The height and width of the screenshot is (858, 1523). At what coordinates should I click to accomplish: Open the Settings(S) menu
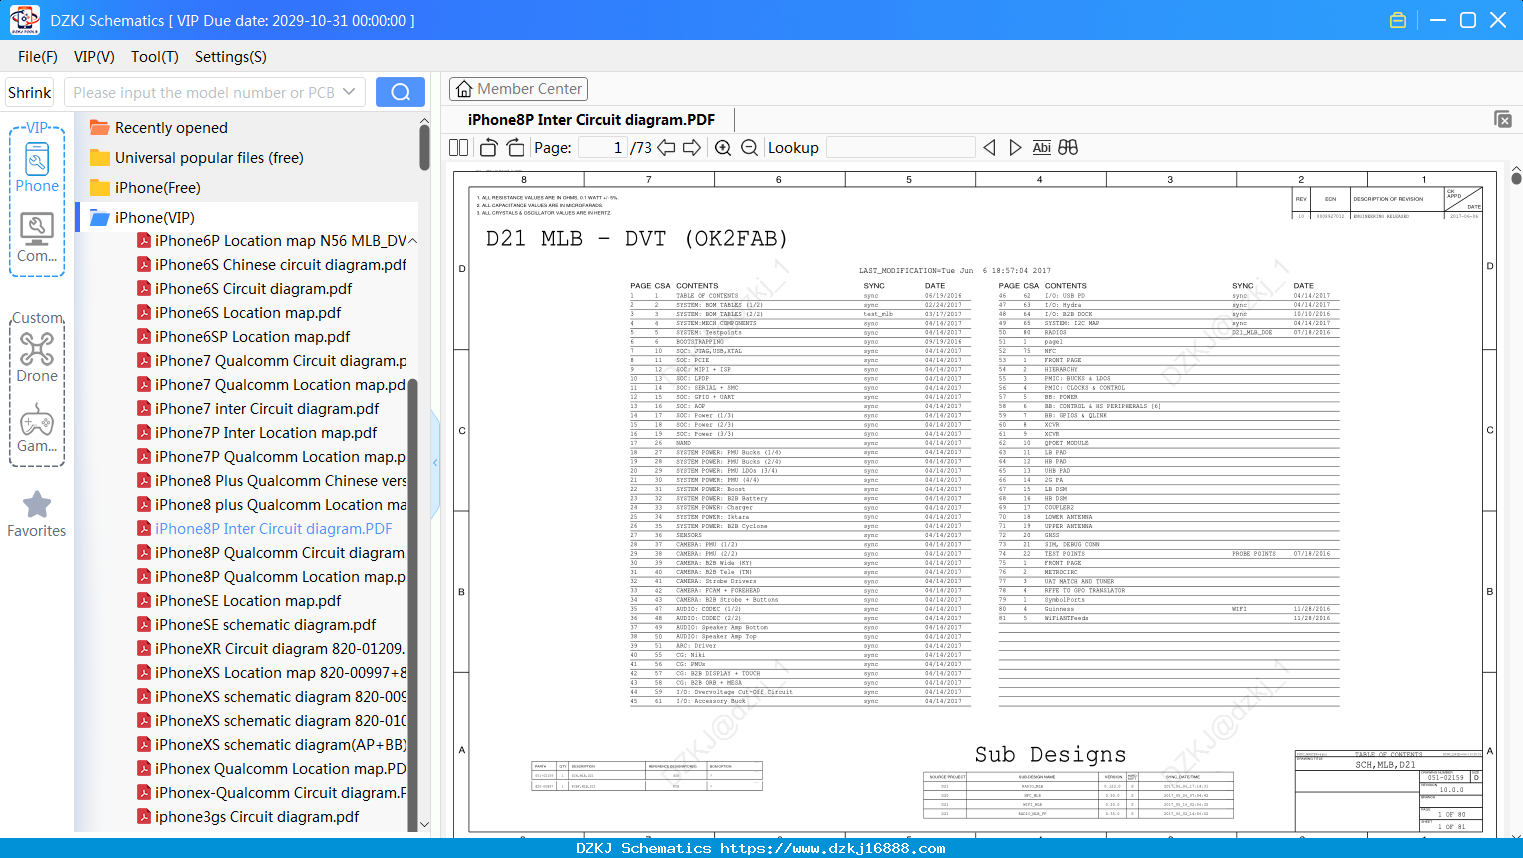[231, 57]
